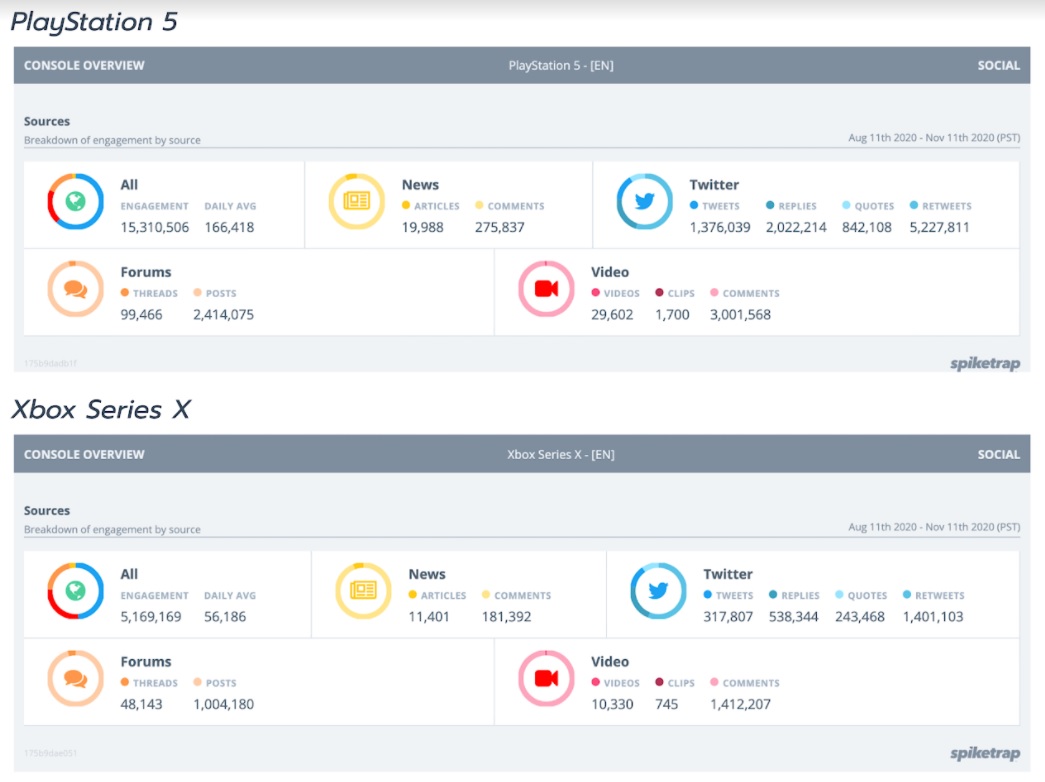The width and height of the screenshot is (1045, 782).
Task: Click retweets value 5,227,811
Action: click(940, 227)
